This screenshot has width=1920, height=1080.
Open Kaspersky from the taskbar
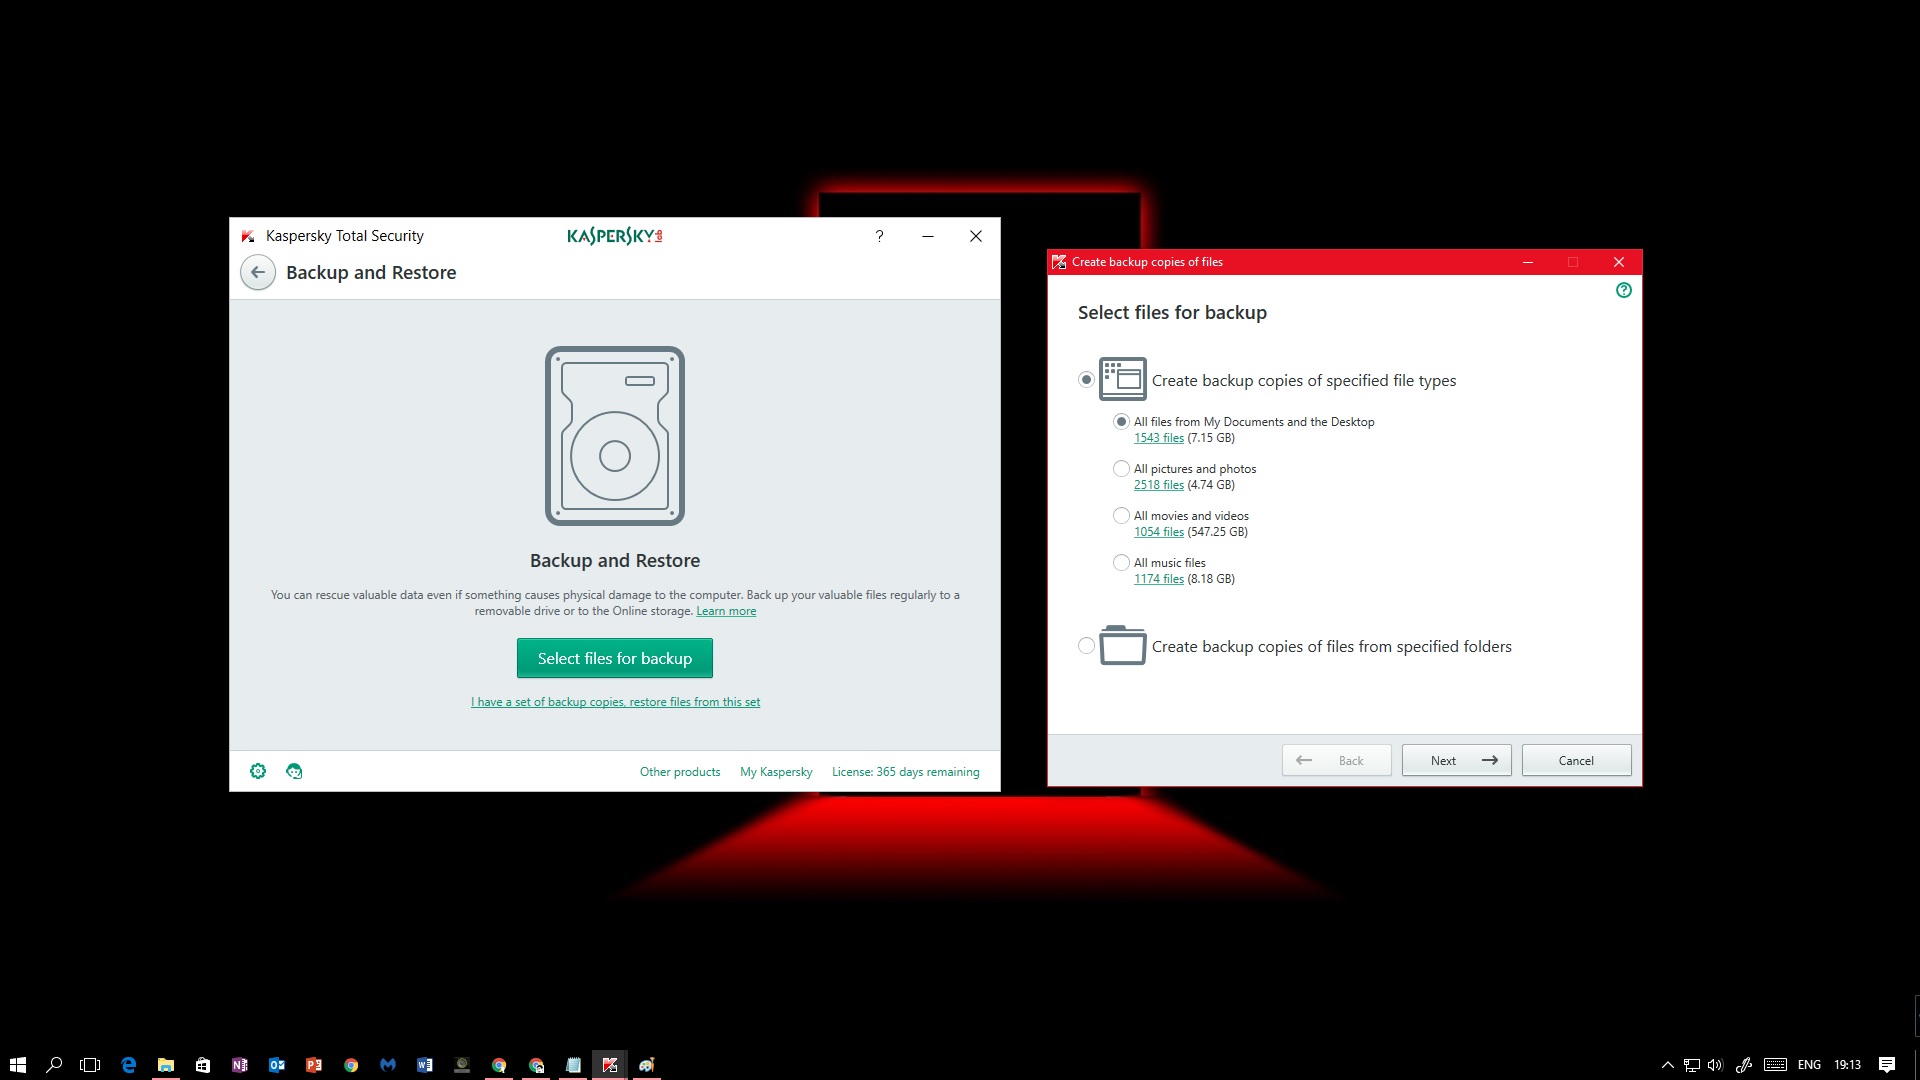point(610,1065)
